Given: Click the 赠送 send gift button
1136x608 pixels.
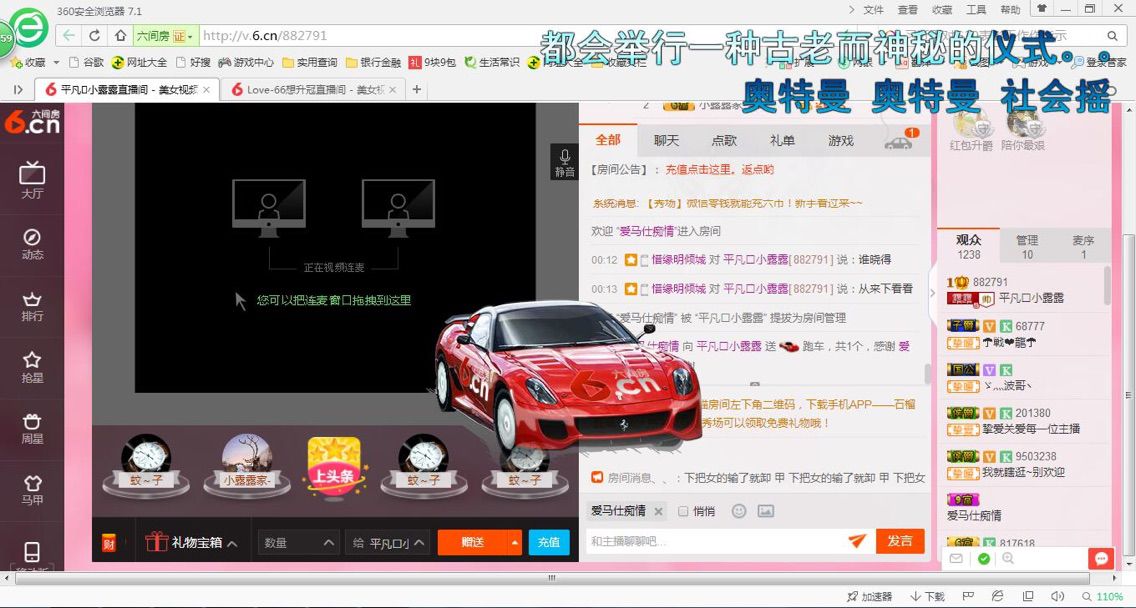Looking at the screenshot, I should click(472, 542).
